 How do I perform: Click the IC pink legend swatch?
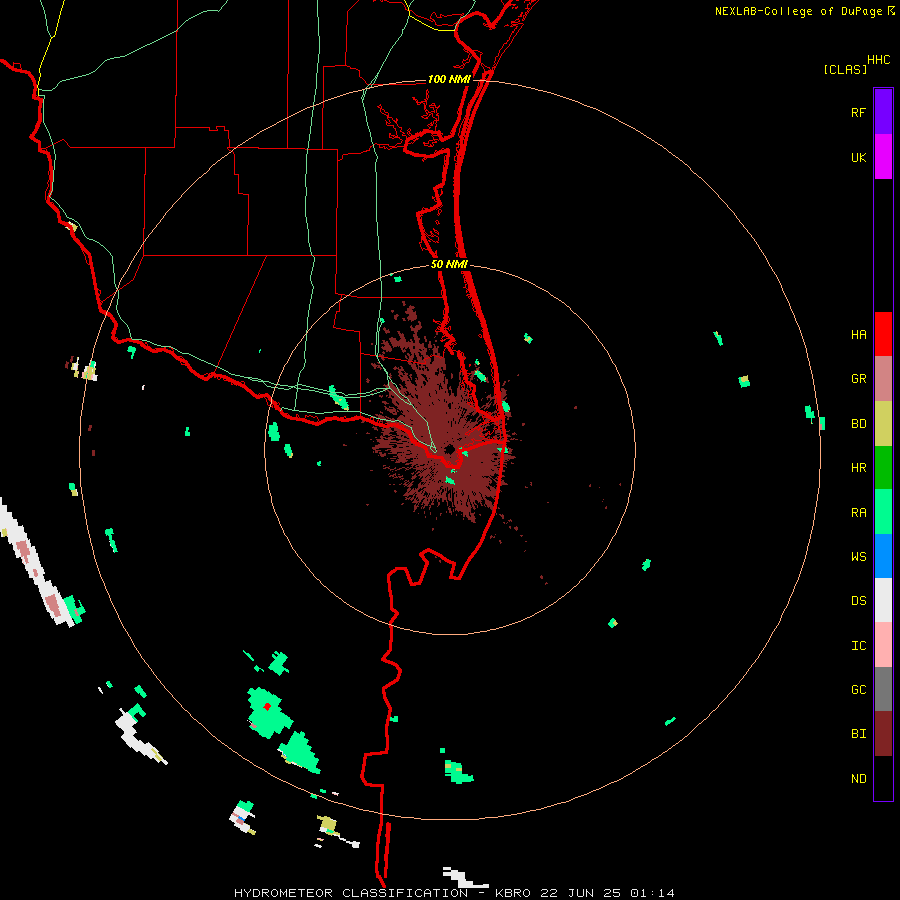tap(883, 645)
